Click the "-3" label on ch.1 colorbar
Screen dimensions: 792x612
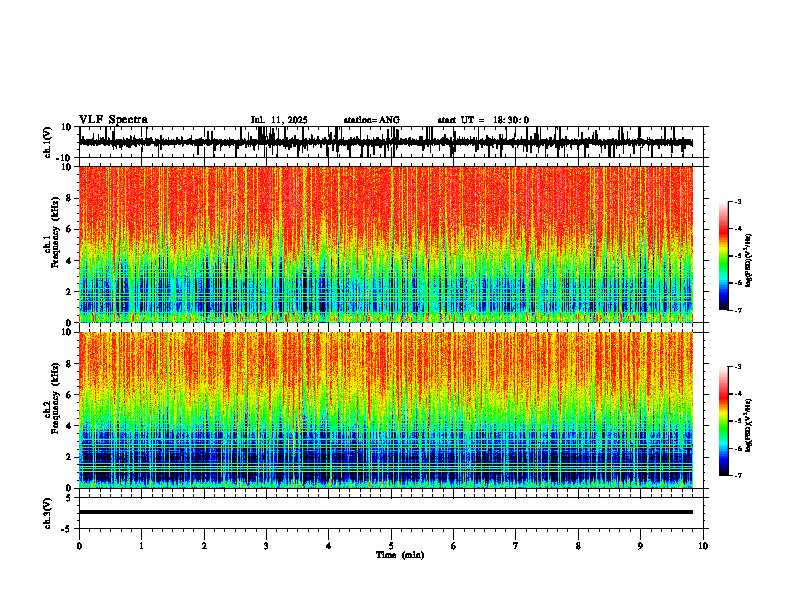point(737,202)
